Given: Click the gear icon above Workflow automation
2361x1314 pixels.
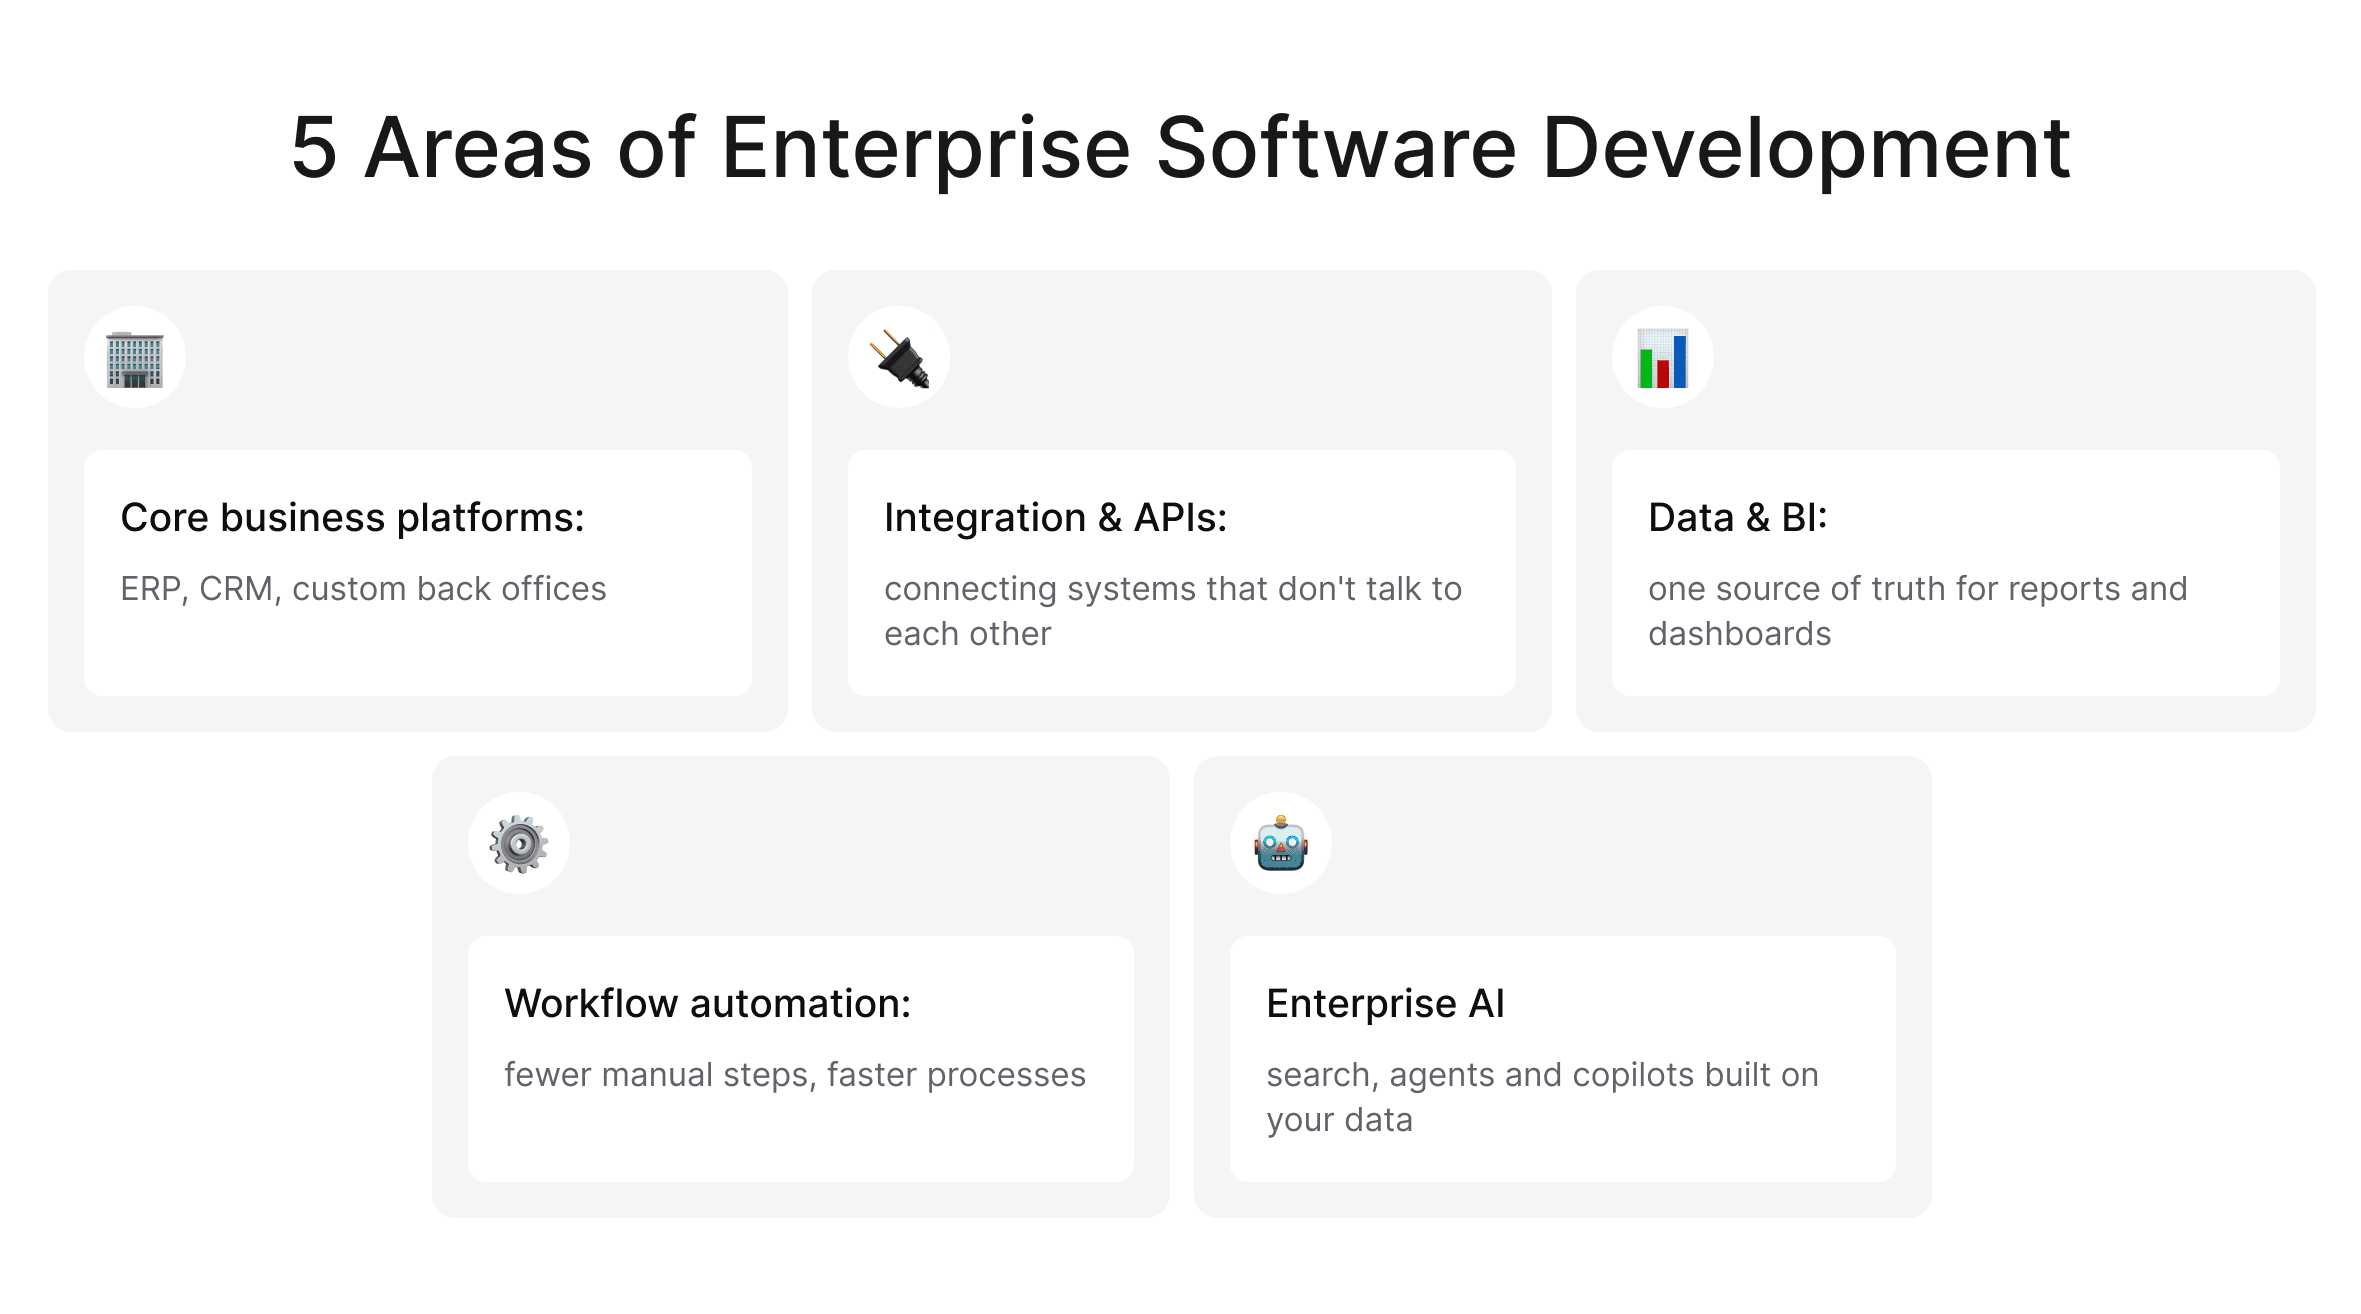Looking at the screenshot, I should click(x=519, y=844).
